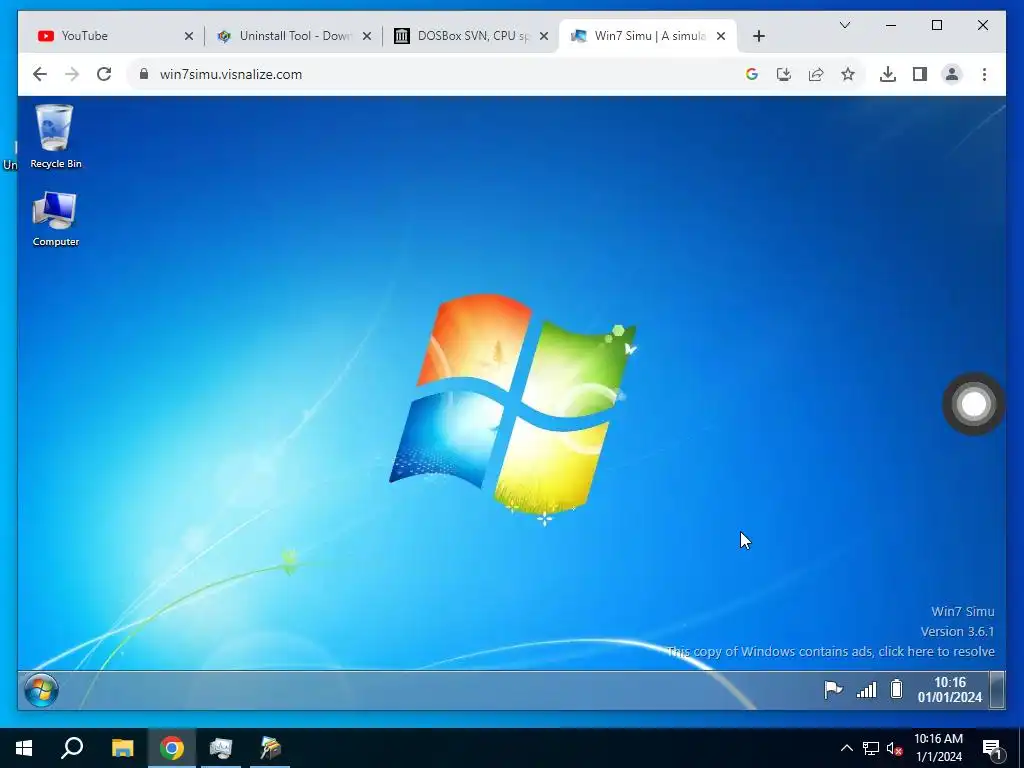Close the DOSBox SVN tab
Screen dimensions: 1024x768
pos(544,36)
